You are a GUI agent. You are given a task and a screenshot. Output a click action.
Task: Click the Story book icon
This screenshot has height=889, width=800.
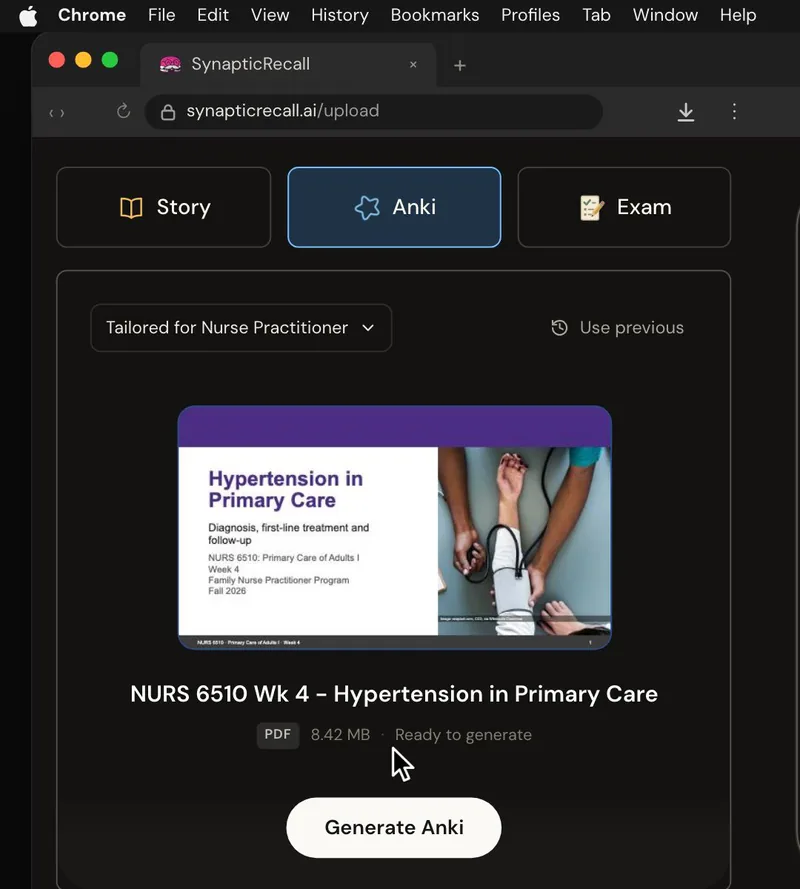(131, 208)
